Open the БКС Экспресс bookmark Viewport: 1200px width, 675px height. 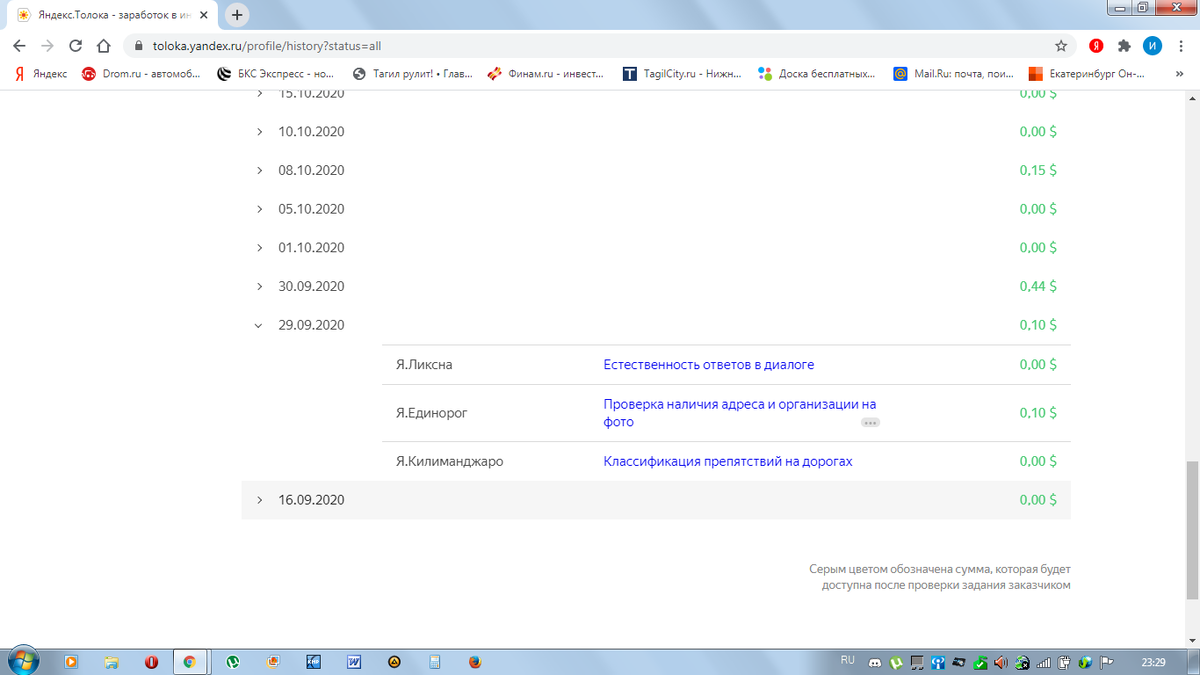(x=276, y=73)
